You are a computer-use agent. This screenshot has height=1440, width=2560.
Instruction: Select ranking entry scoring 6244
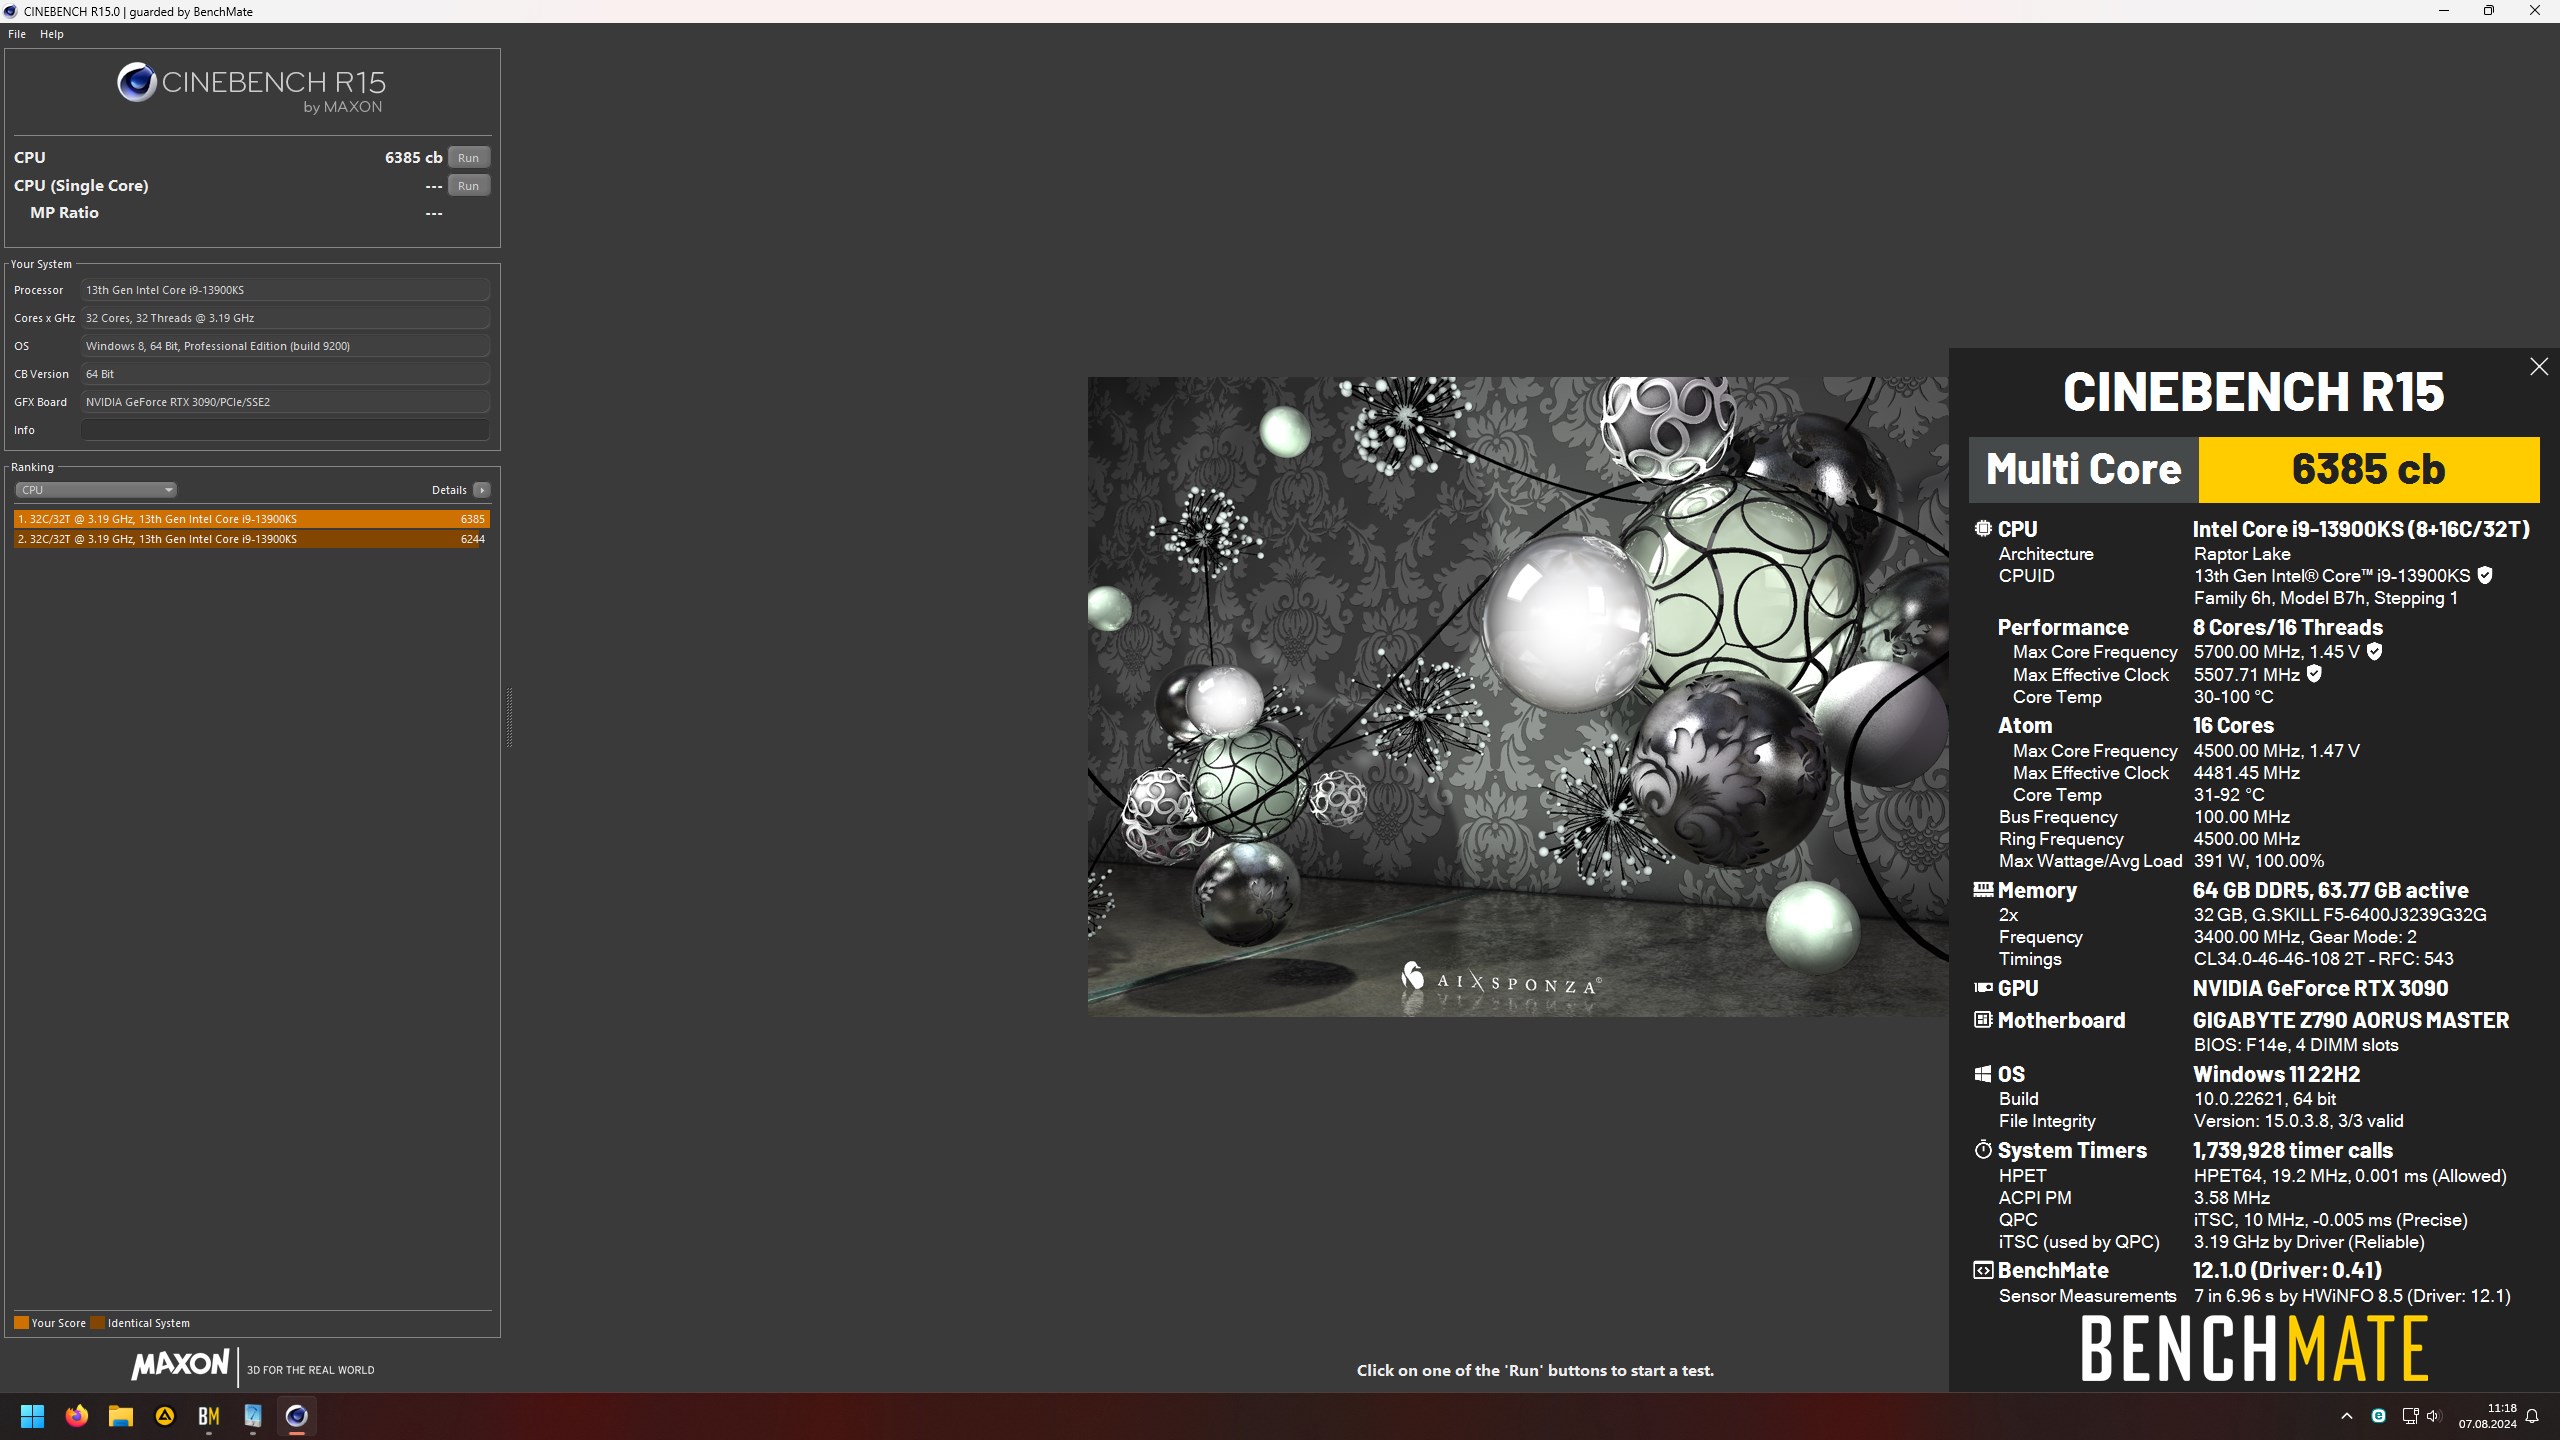tap(252, 539)
